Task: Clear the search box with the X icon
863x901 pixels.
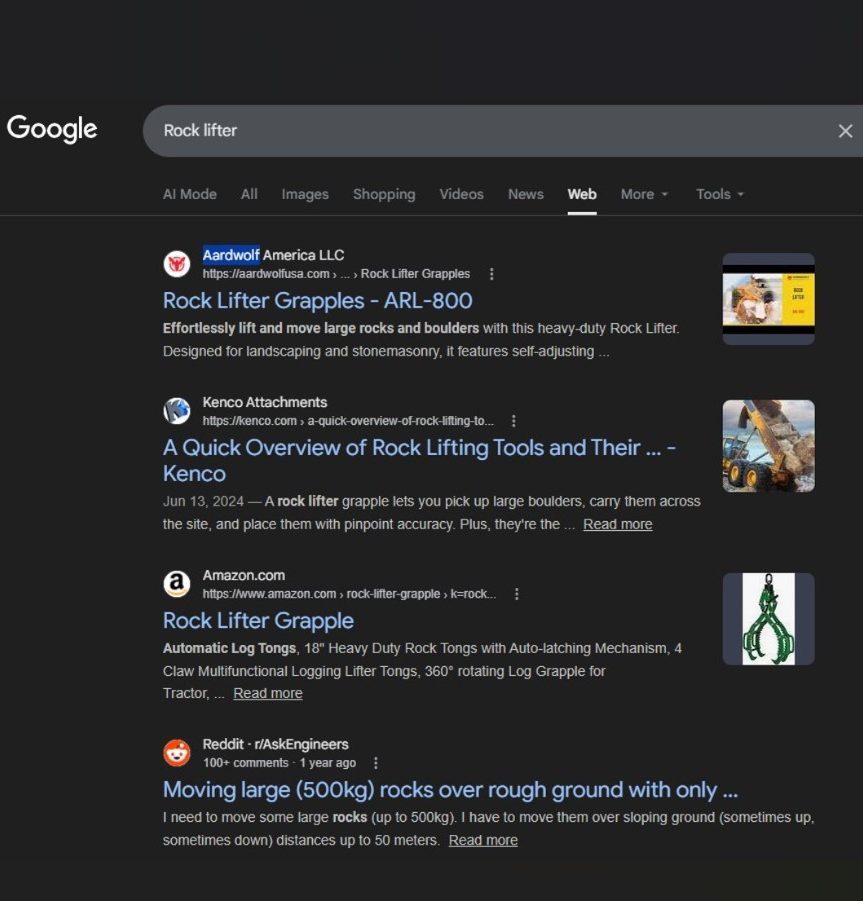Action: tap(845, 131)
